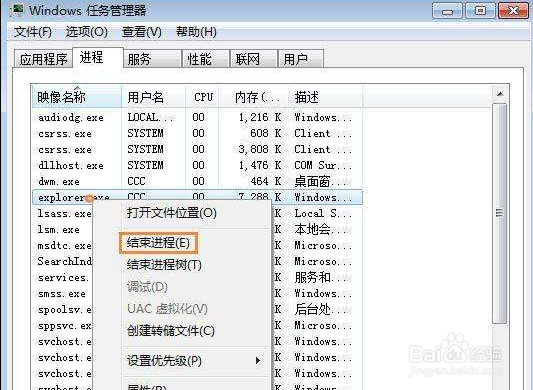Open the 查看(V) menu

click(x=141, y=32)
